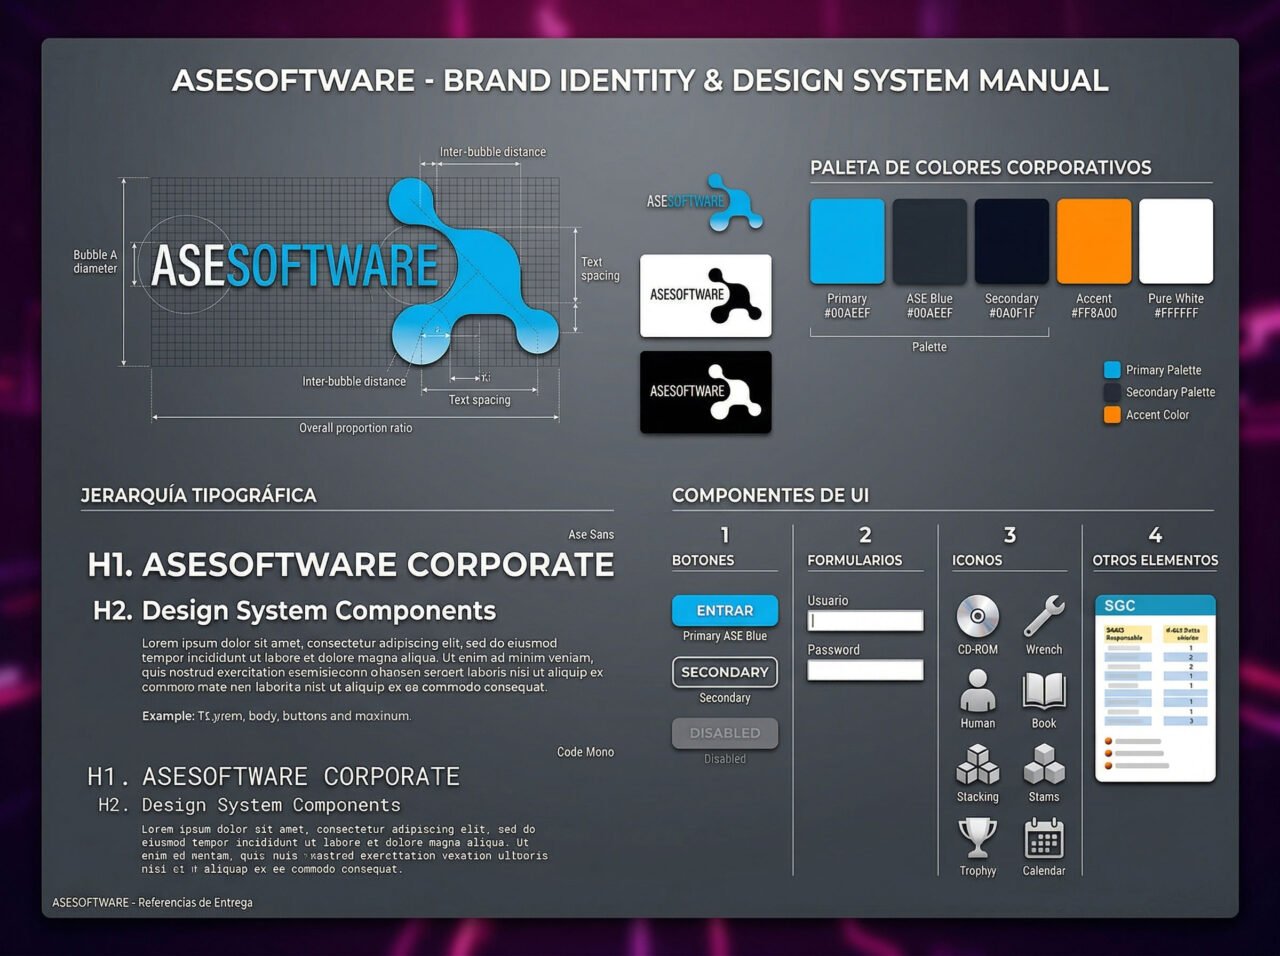The width and height of the screenshot is (1280, 956).
Task: Pick the Primary blue color swatch
Action: pos(847,241)
